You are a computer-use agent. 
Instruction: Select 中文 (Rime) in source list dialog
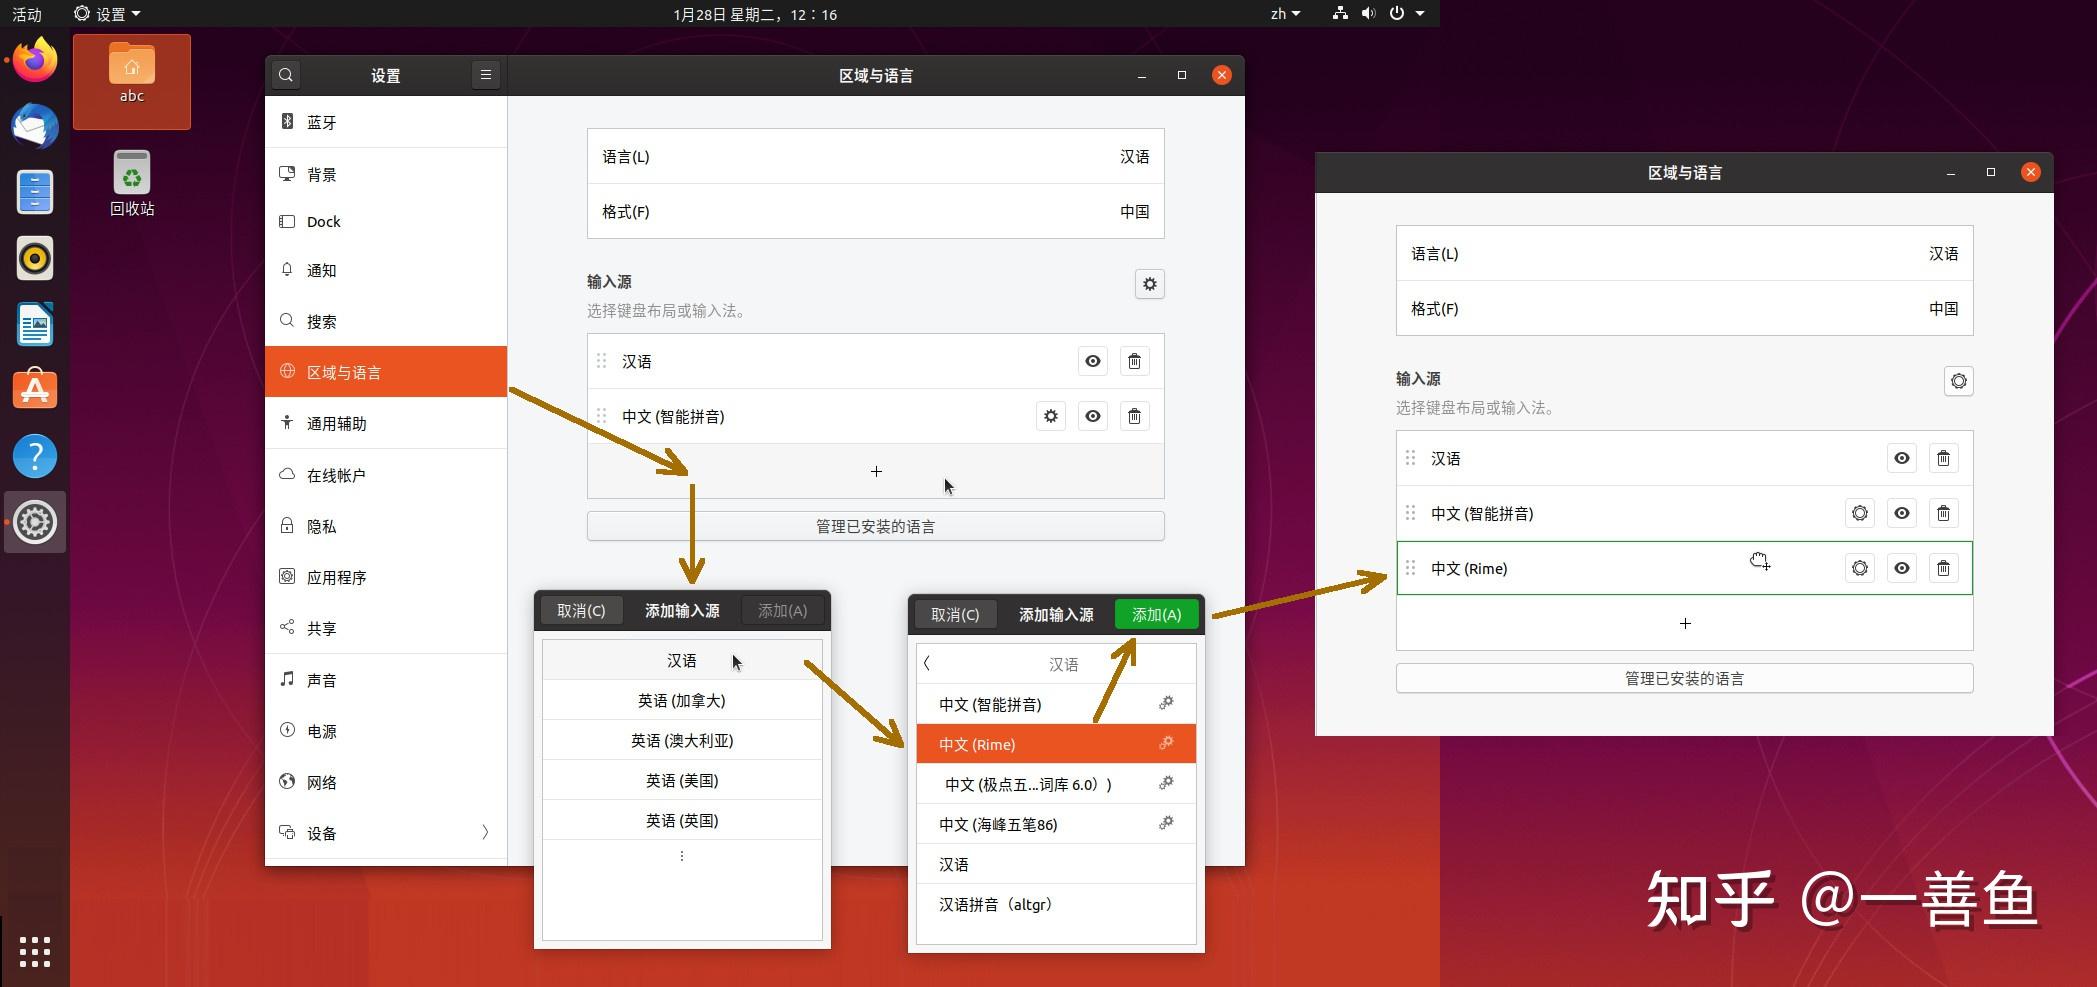coord(1056,744)
